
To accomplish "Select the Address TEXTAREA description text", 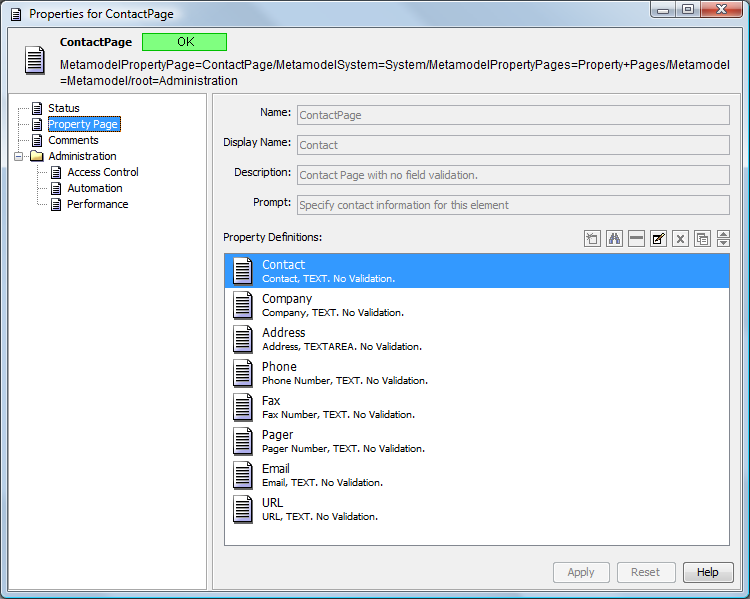I will tap(342, 347).
